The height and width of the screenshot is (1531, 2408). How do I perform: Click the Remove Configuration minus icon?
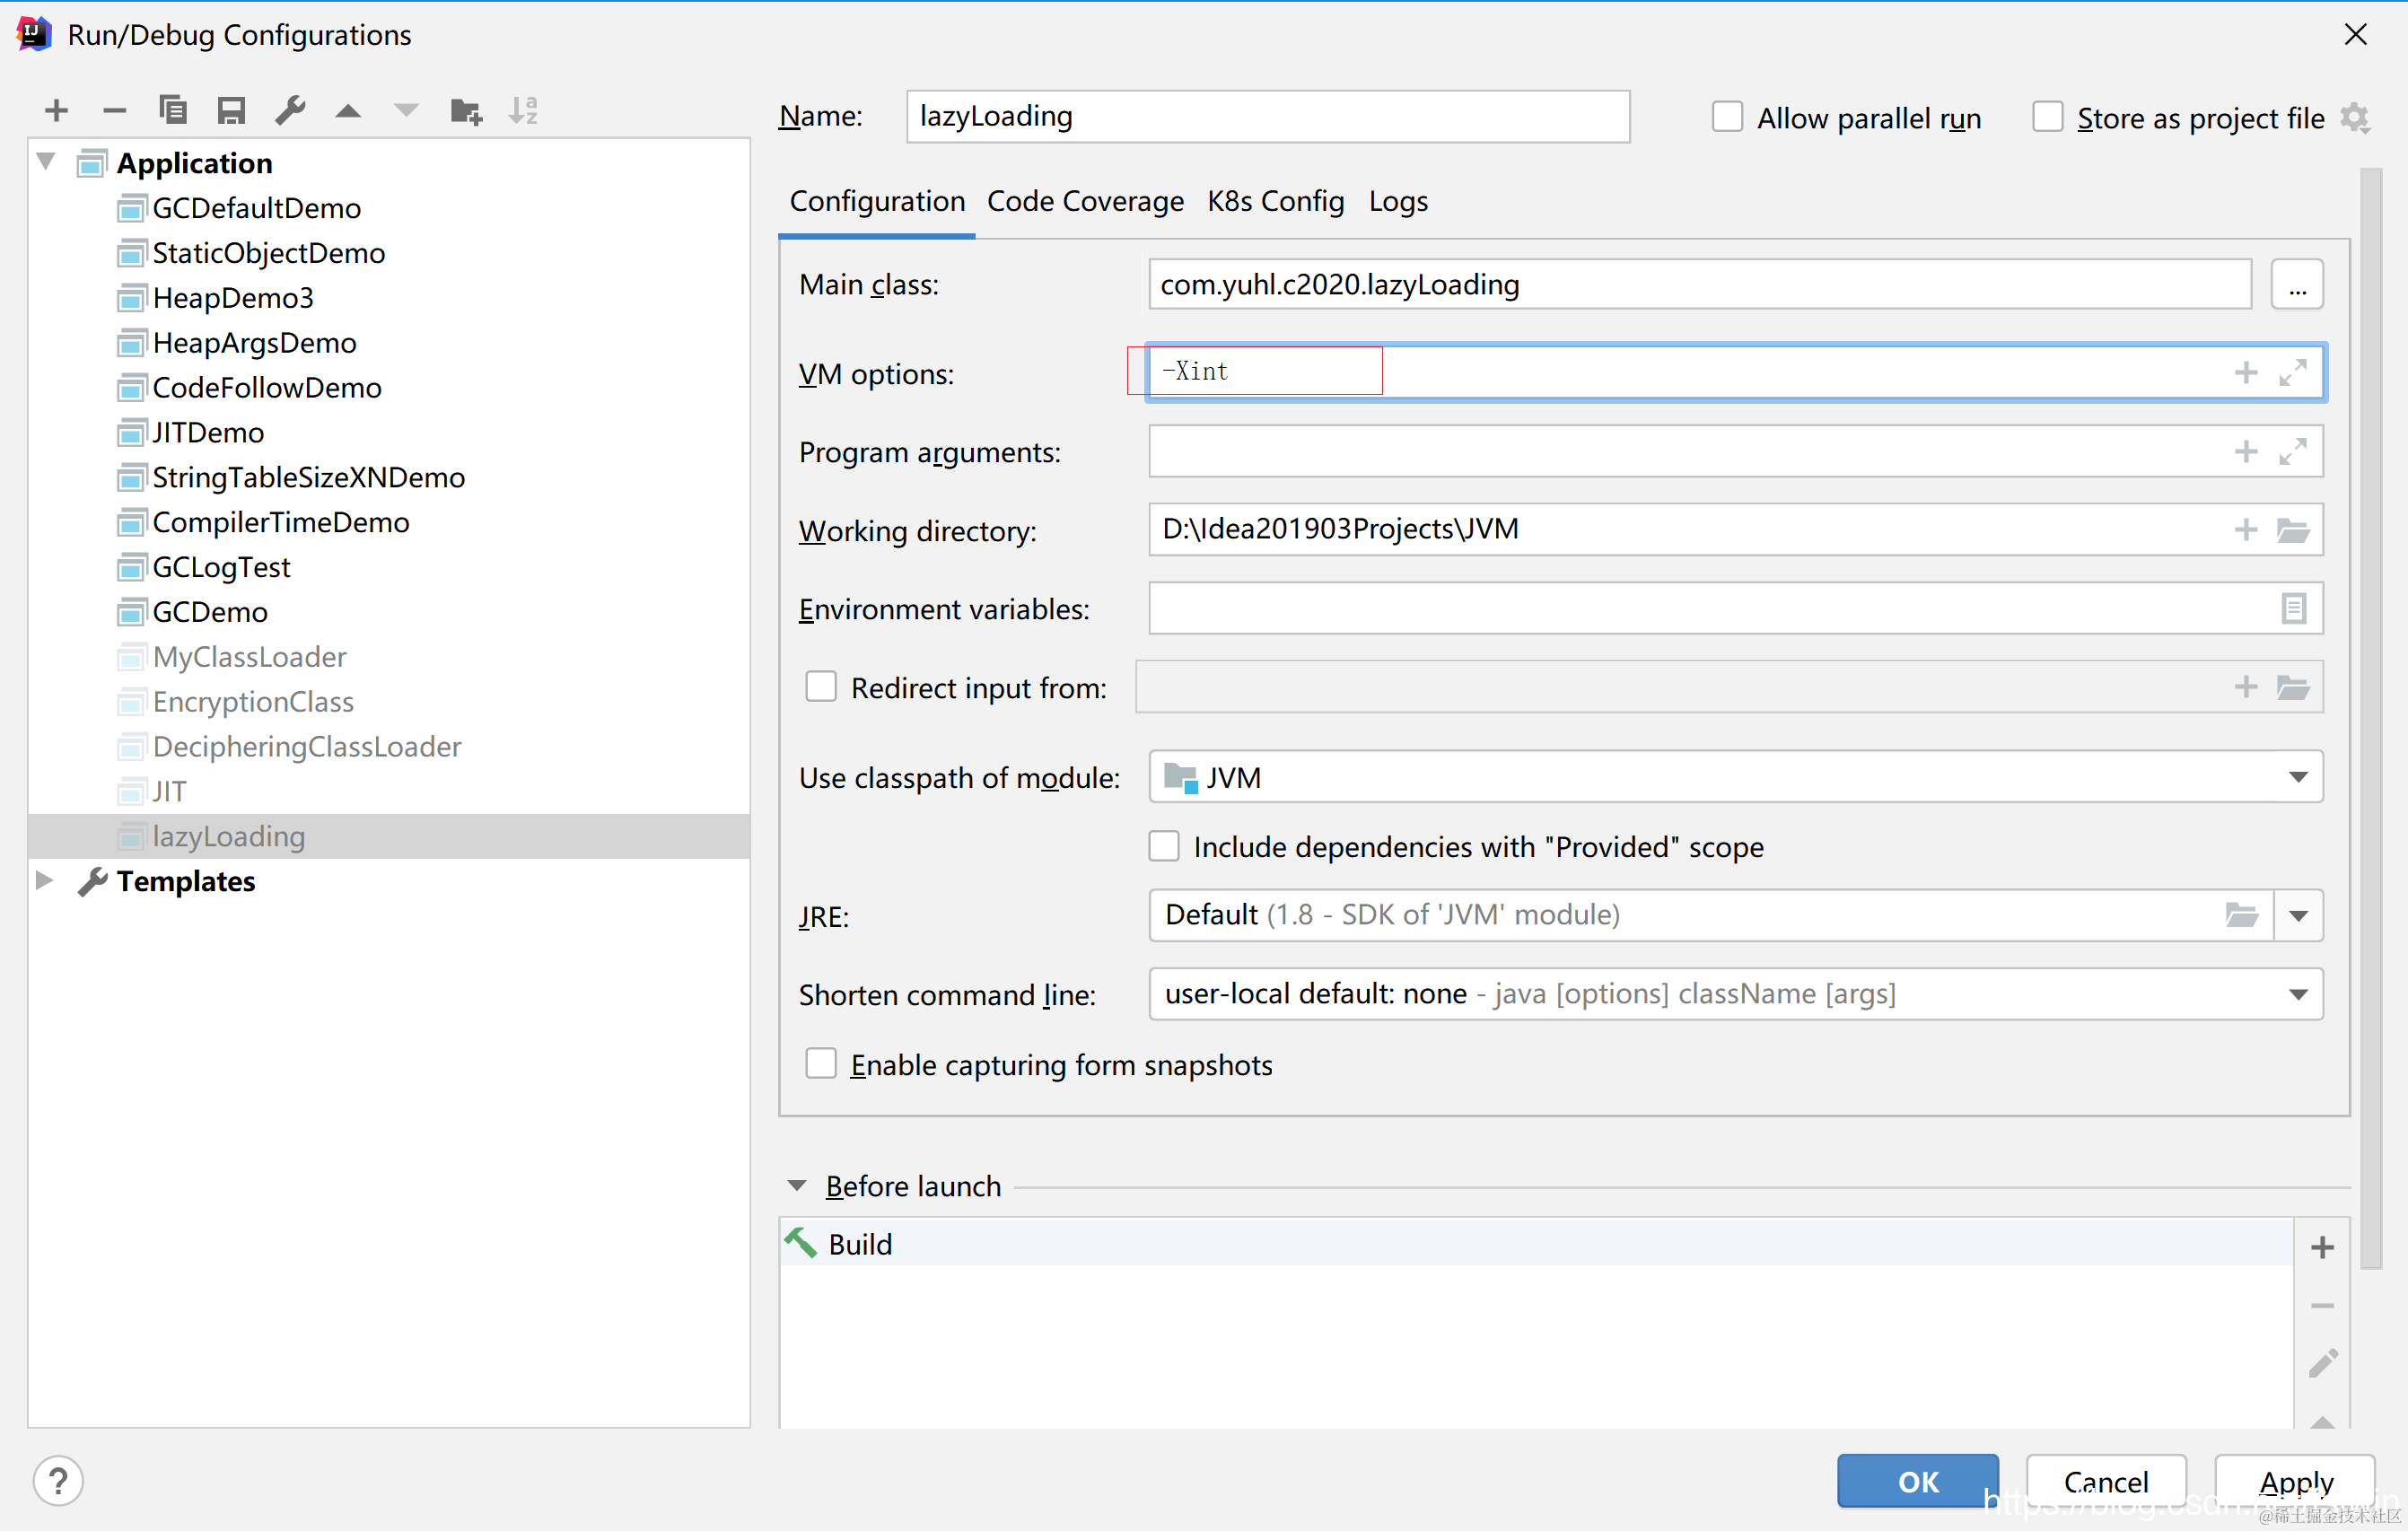click(115, 110)
